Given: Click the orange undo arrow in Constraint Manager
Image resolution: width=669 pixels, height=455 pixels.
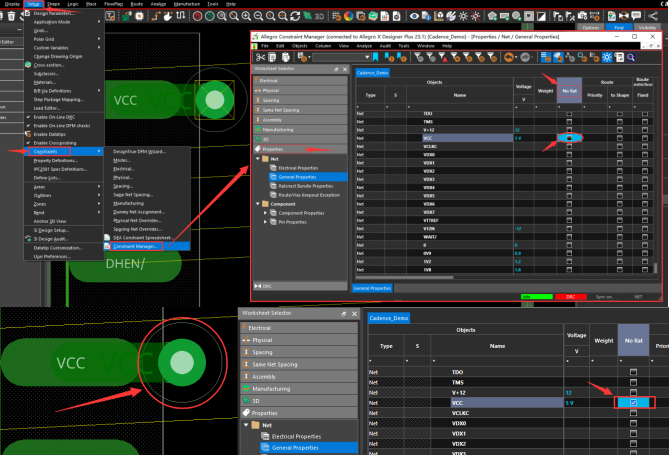Looking at the screenshot, I should point(508,57).
